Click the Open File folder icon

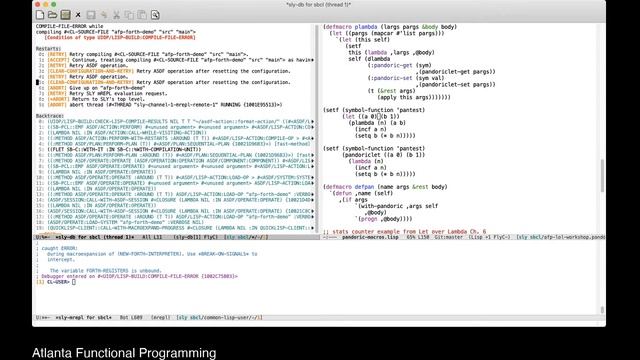tap(52, 15)
